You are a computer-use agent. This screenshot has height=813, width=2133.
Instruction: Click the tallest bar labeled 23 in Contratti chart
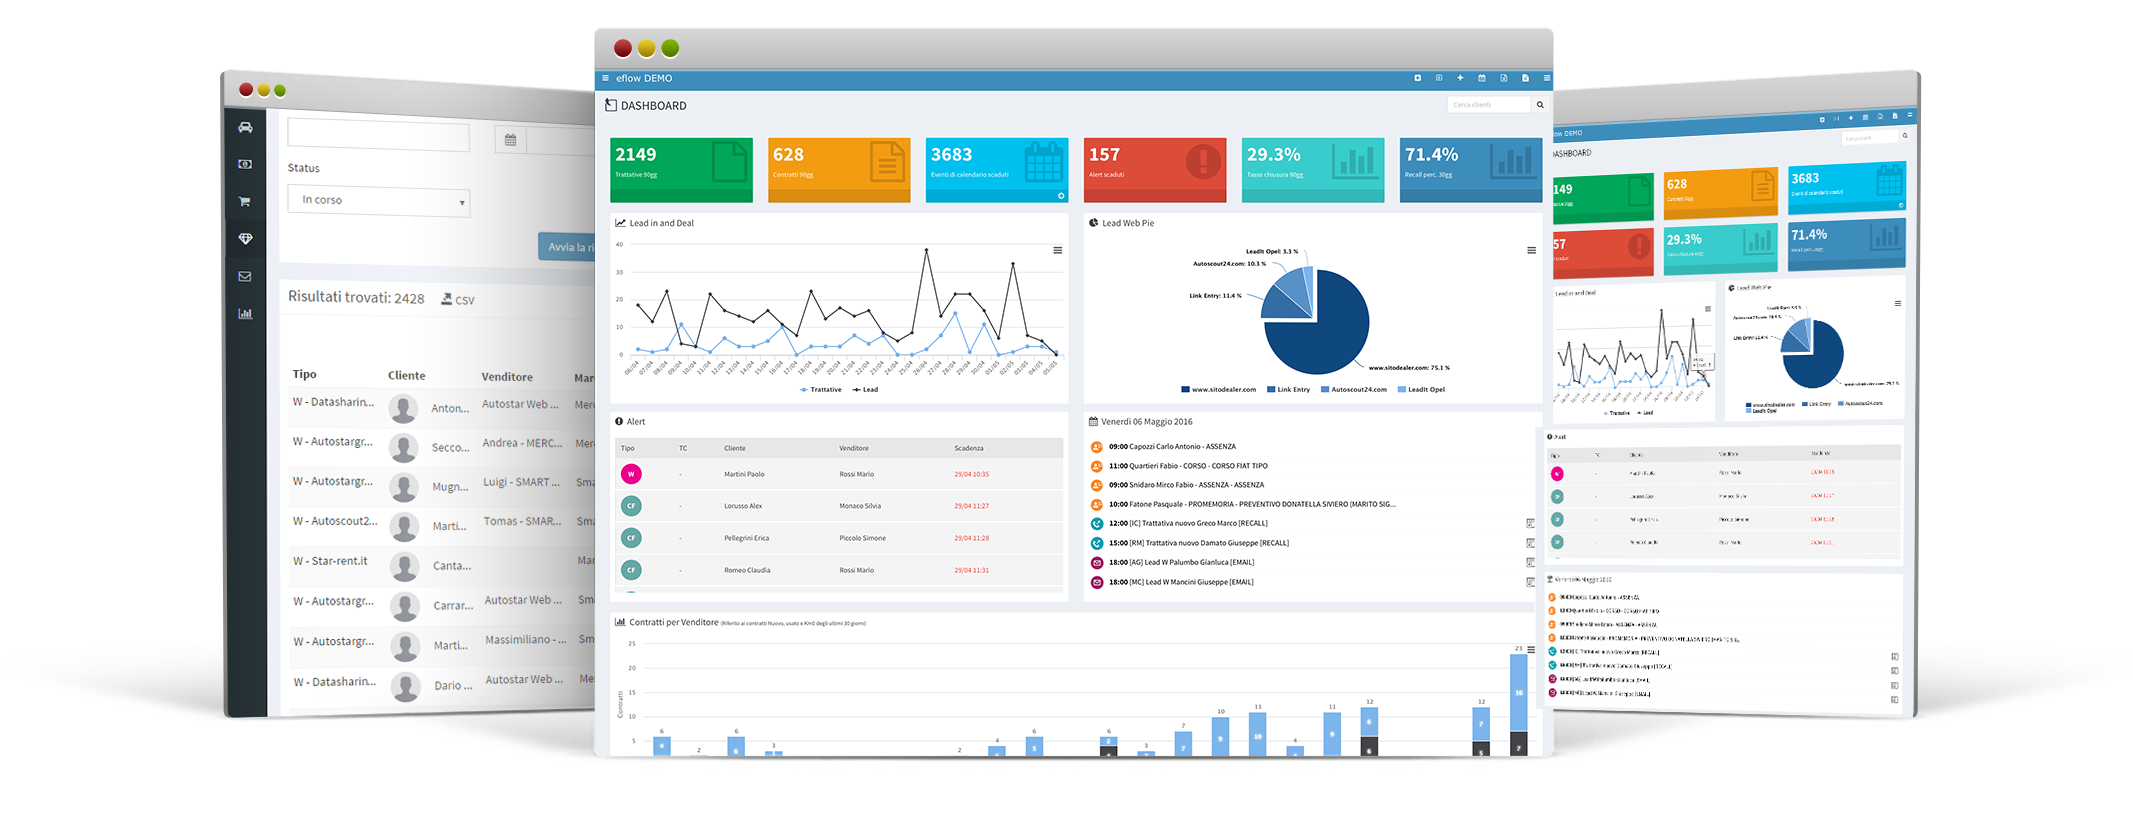coord(1518,704)
